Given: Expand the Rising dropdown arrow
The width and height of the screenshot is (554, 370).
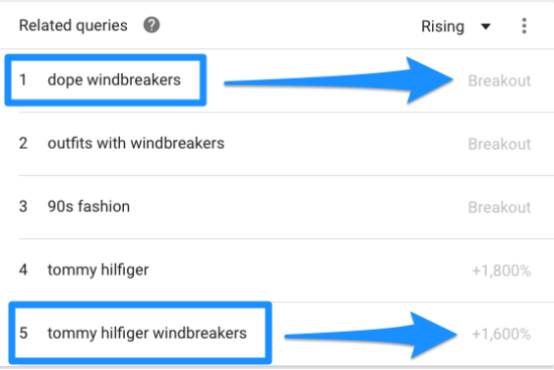Looking at the screenshot, I should [486, 26].
